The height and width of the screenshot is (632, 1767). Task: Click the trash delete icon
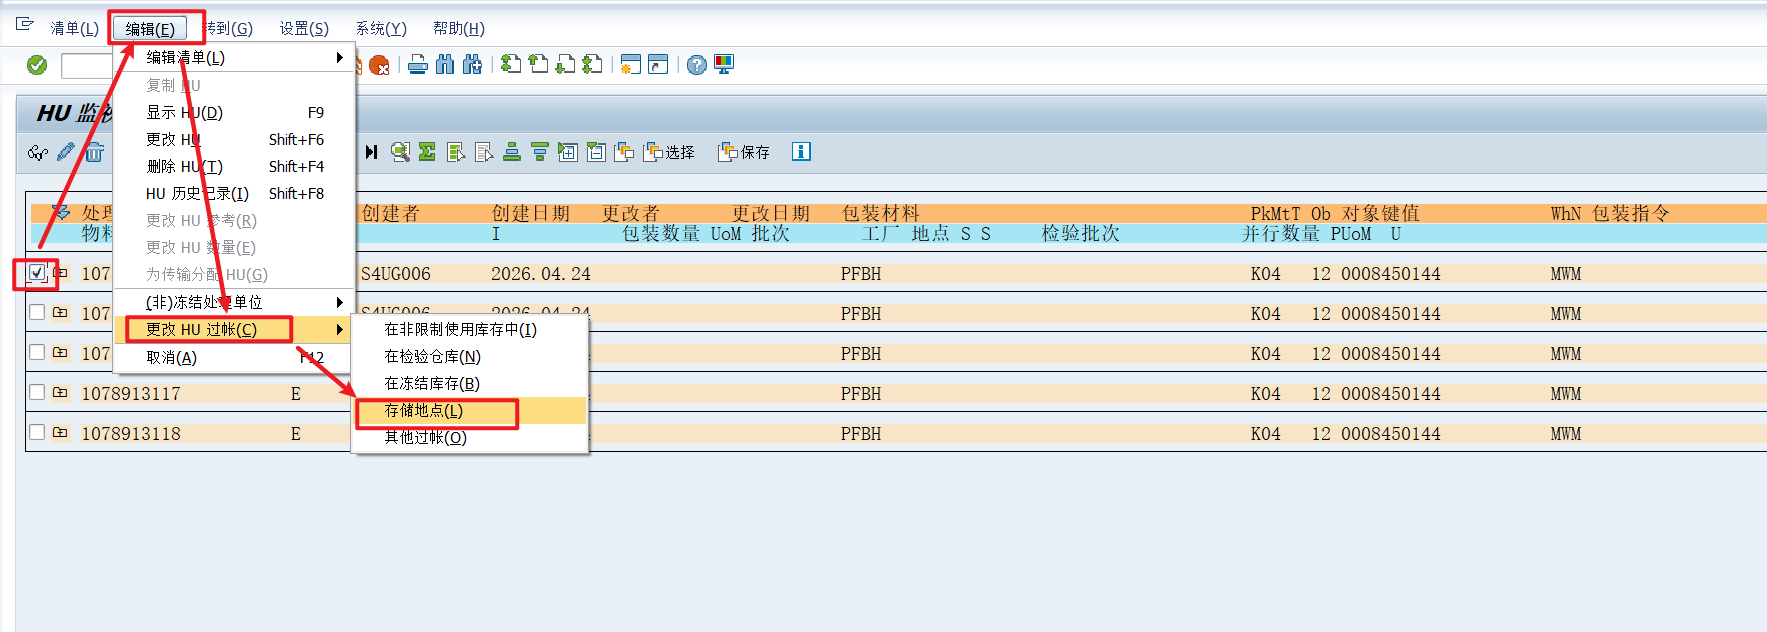pyautogui.click(x=94, y=152)
